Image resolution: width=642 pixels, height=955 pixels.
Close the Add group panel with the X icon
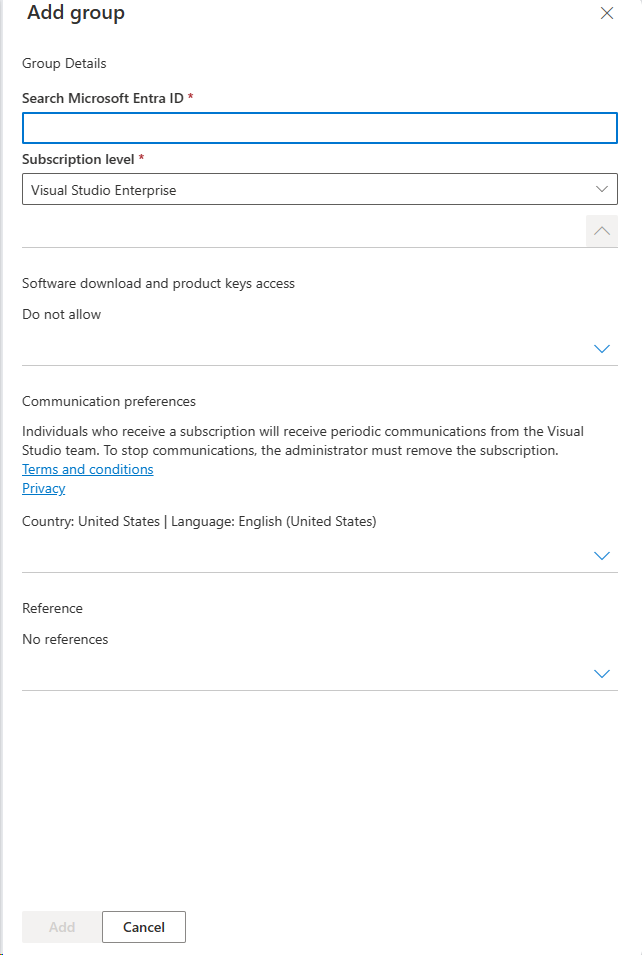(607, 13)
